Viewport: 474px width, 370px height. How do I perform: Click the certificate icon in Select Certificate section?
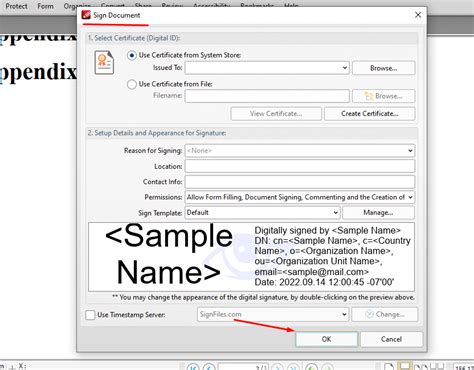coord(104,63)
